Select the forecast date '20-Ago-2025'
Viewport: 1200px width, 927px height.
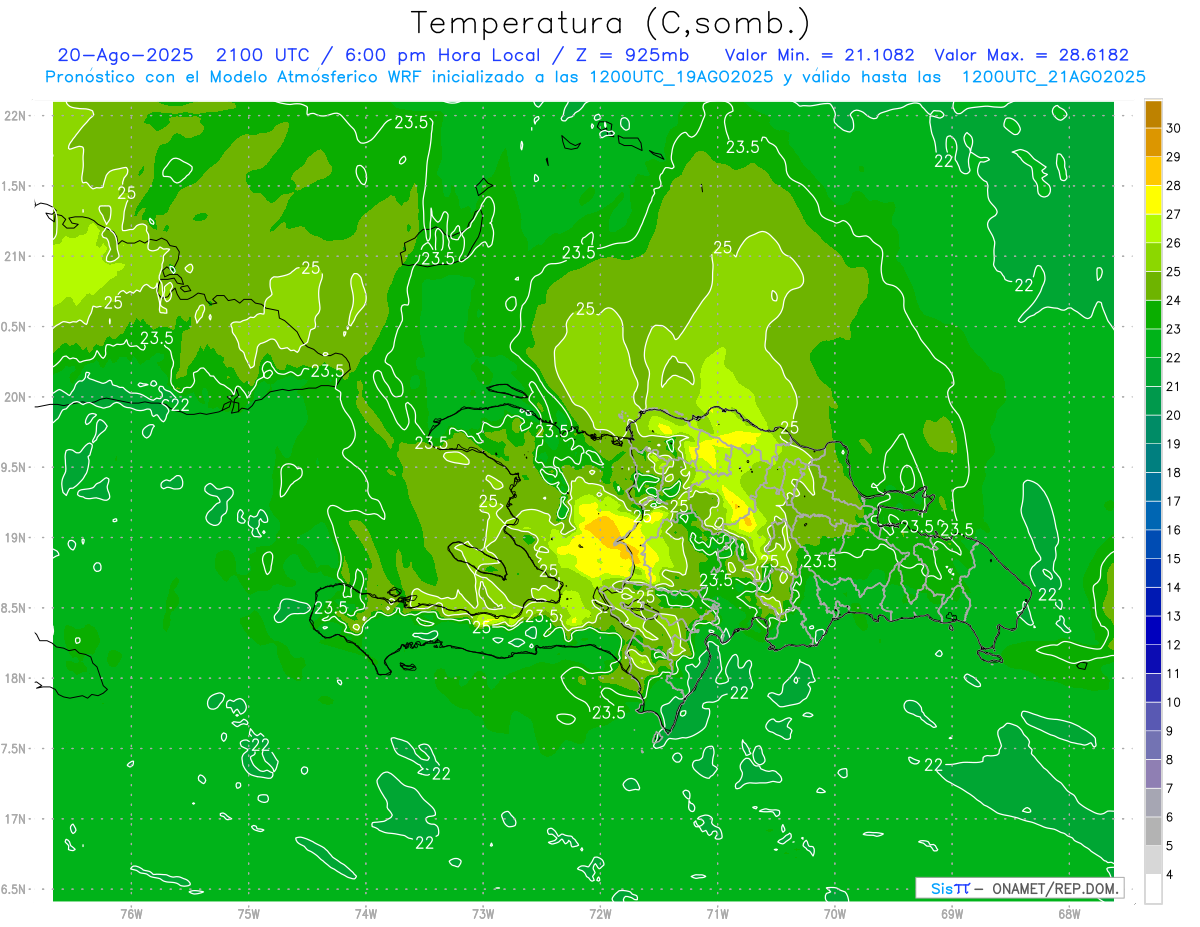[125, 56]
